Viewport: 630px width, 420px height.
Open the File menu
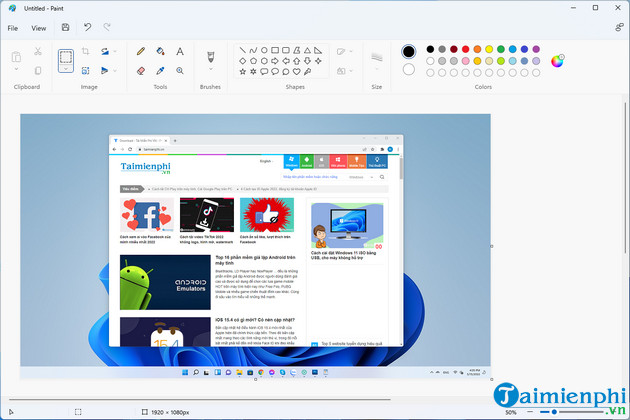click(13, 28)
